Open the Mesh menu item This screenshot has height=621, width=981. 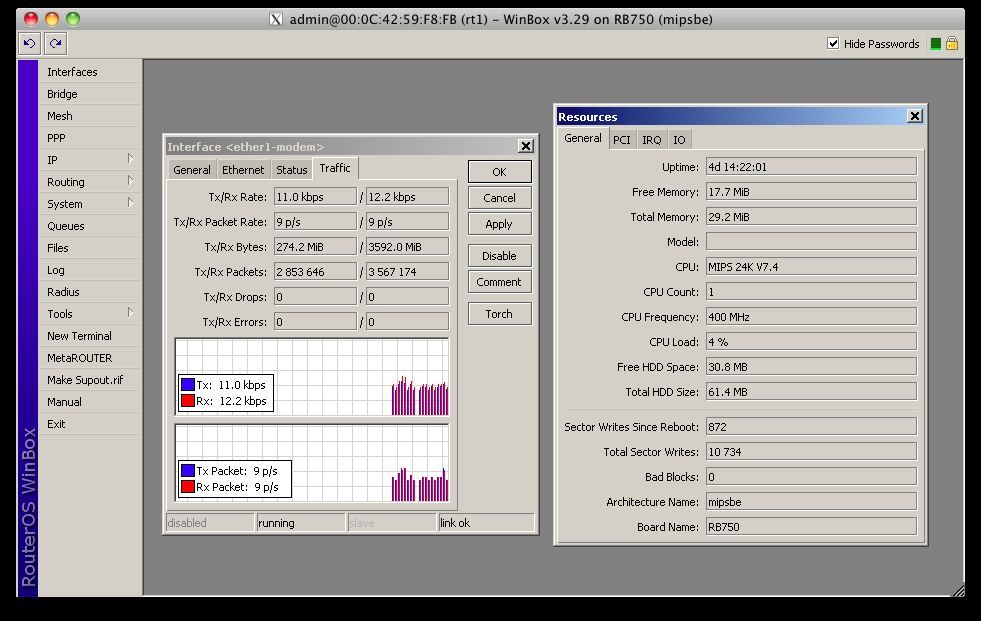pos(90,116)
